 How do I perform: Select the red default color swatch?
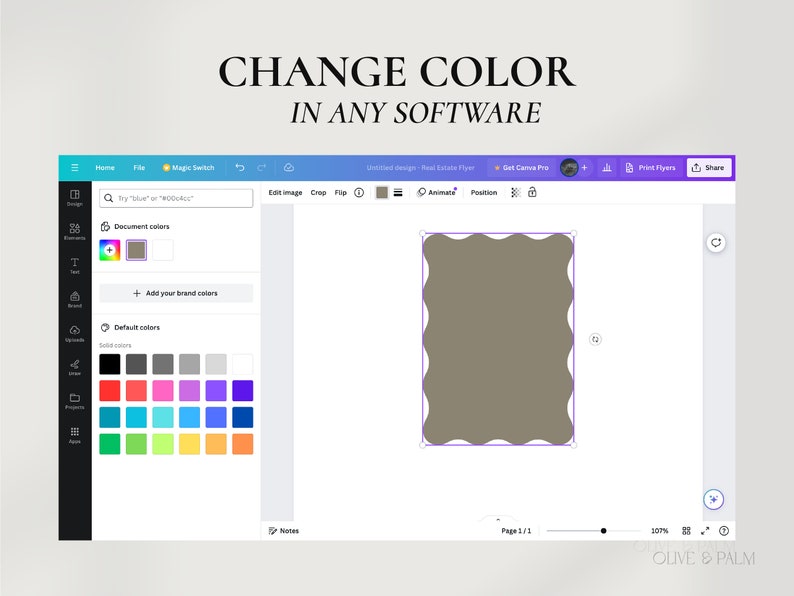coord(110,391)
